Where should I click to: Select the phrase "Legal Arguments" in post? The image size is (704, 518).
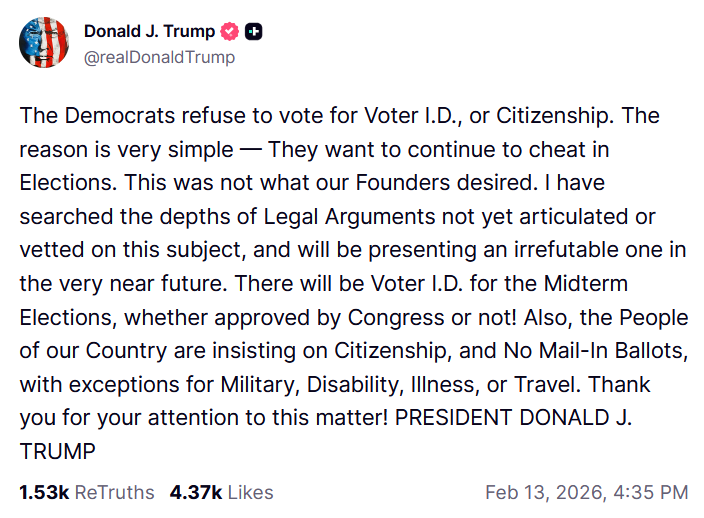coord(349,217)
